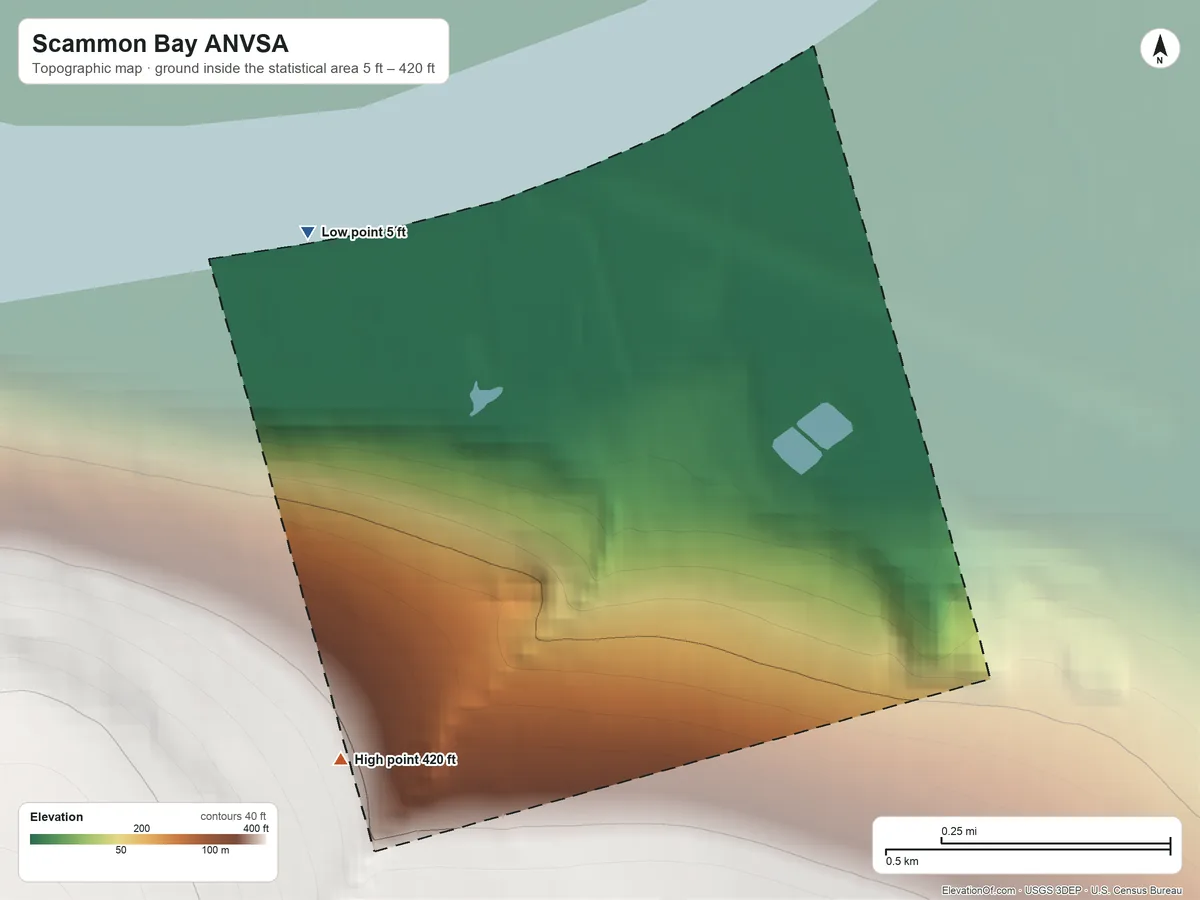The image size is (1200, 900).
Task: Click the orange high point triangle marker
Action: click(x=341, y=760)
